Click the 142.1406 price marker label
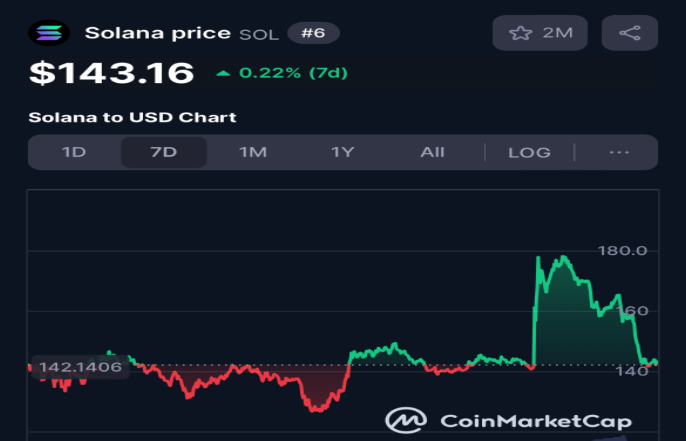686x441 pixels. coord(78,367)
